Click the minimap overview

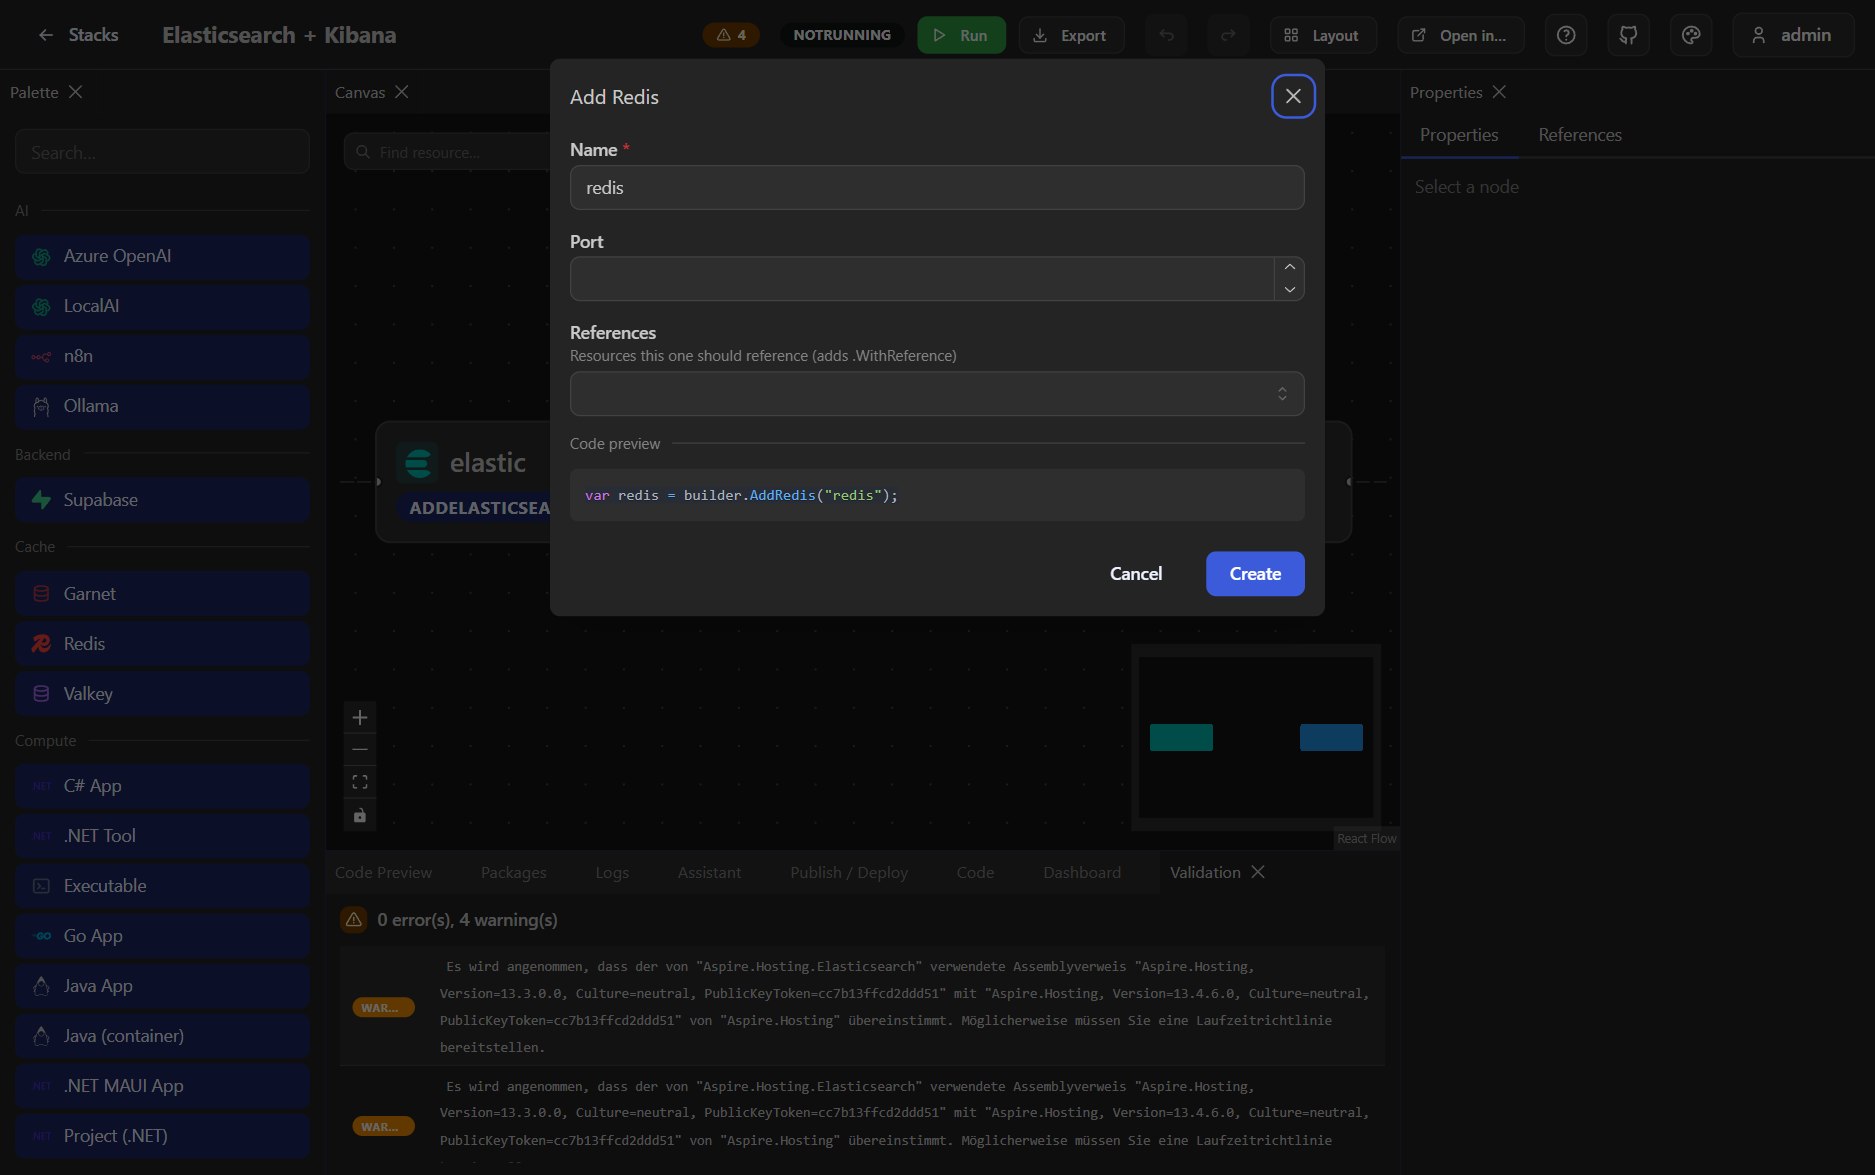[x=1256, y=737]
